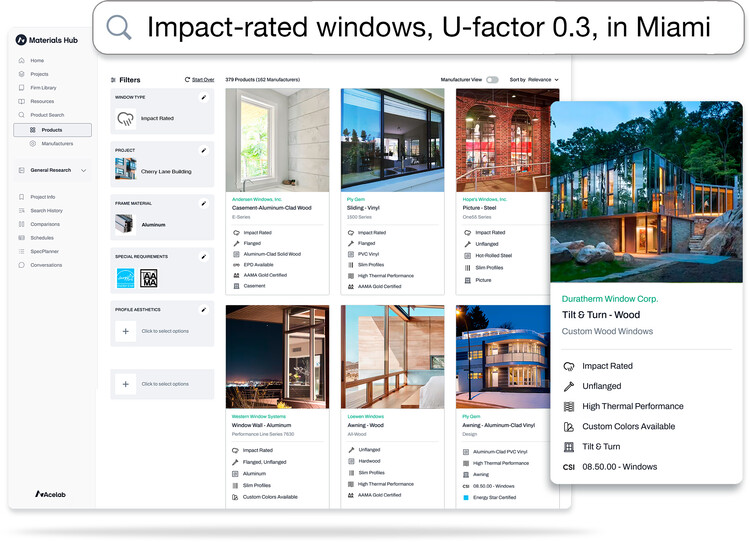
Task: Click the Firm Library book icon
Action: 21,88
